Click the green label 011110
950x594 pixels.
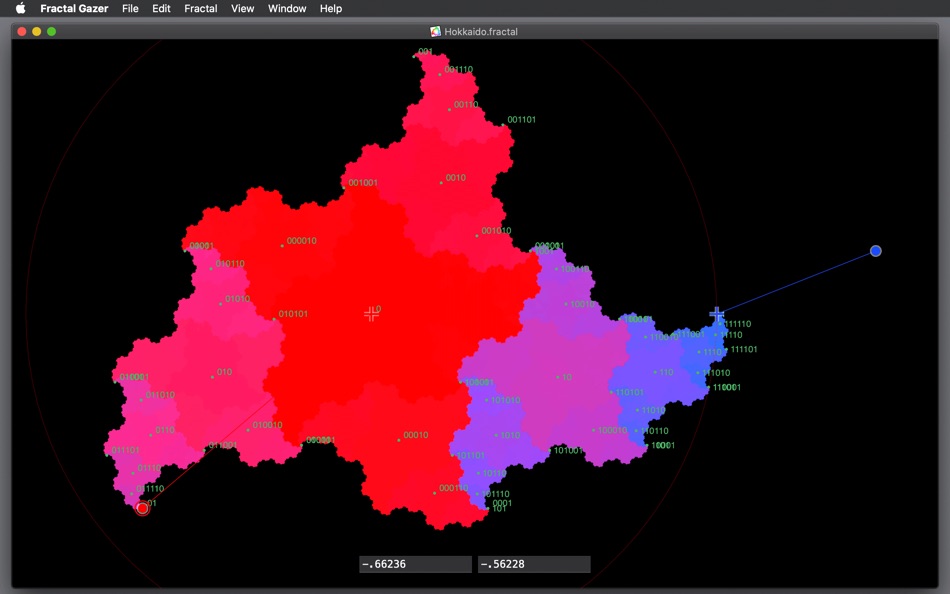click(150, 489)
